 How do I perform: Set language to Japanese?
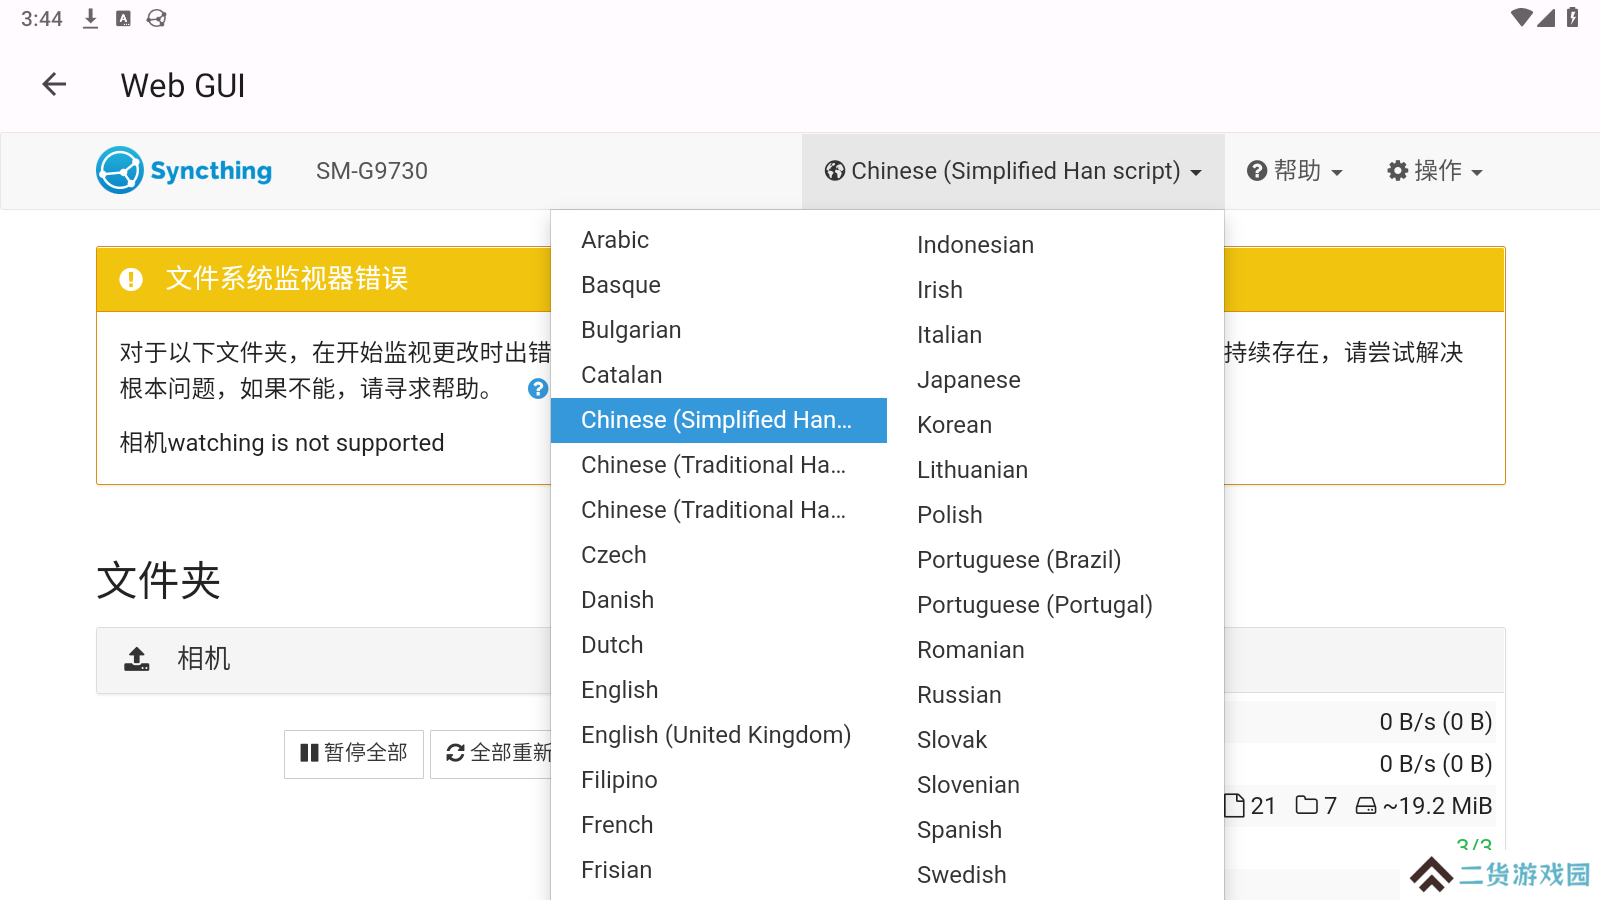[1054, 380]
